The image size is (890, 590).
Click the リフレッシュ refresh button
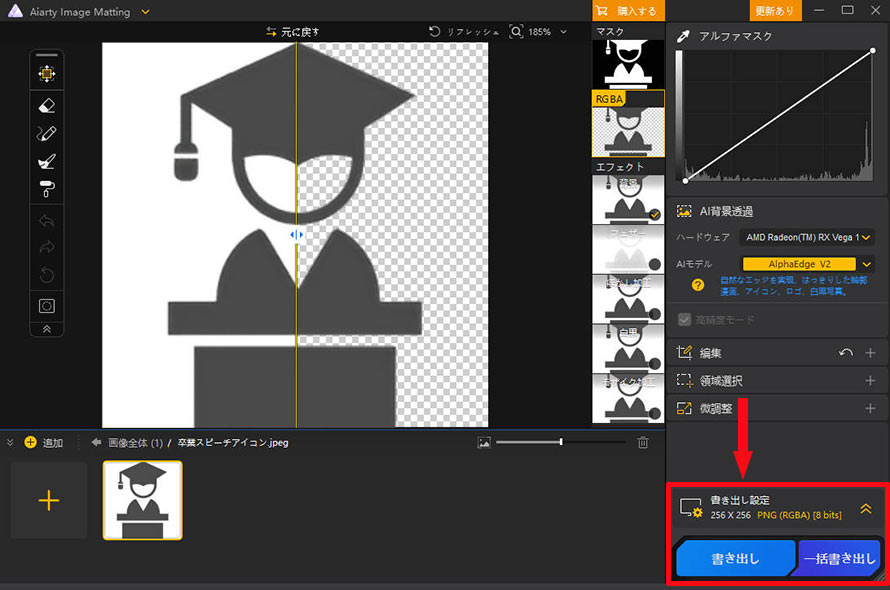464,32
